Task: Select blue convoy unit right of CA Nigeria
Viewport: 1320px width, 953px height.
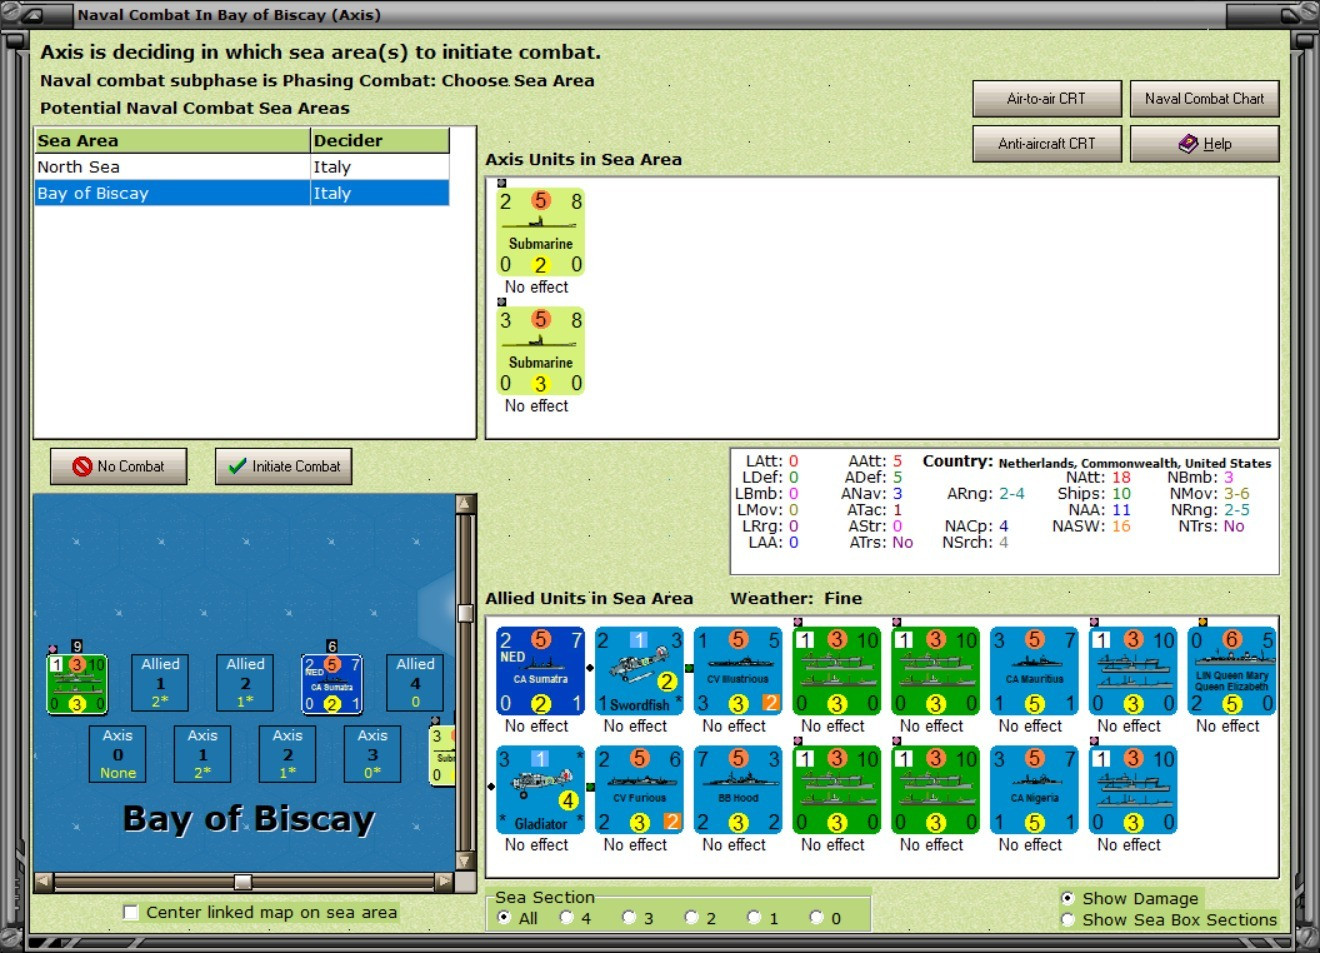Action: click(1134, 790)
